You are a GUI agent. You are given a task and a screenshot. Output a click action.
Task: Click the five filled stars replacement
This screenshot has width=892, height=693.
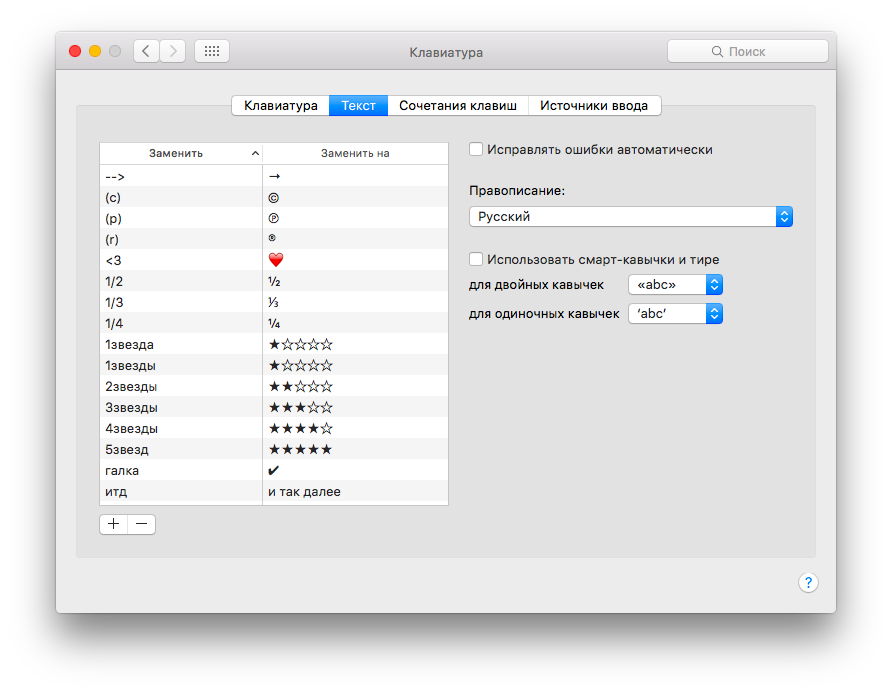(x=300, y=449)
